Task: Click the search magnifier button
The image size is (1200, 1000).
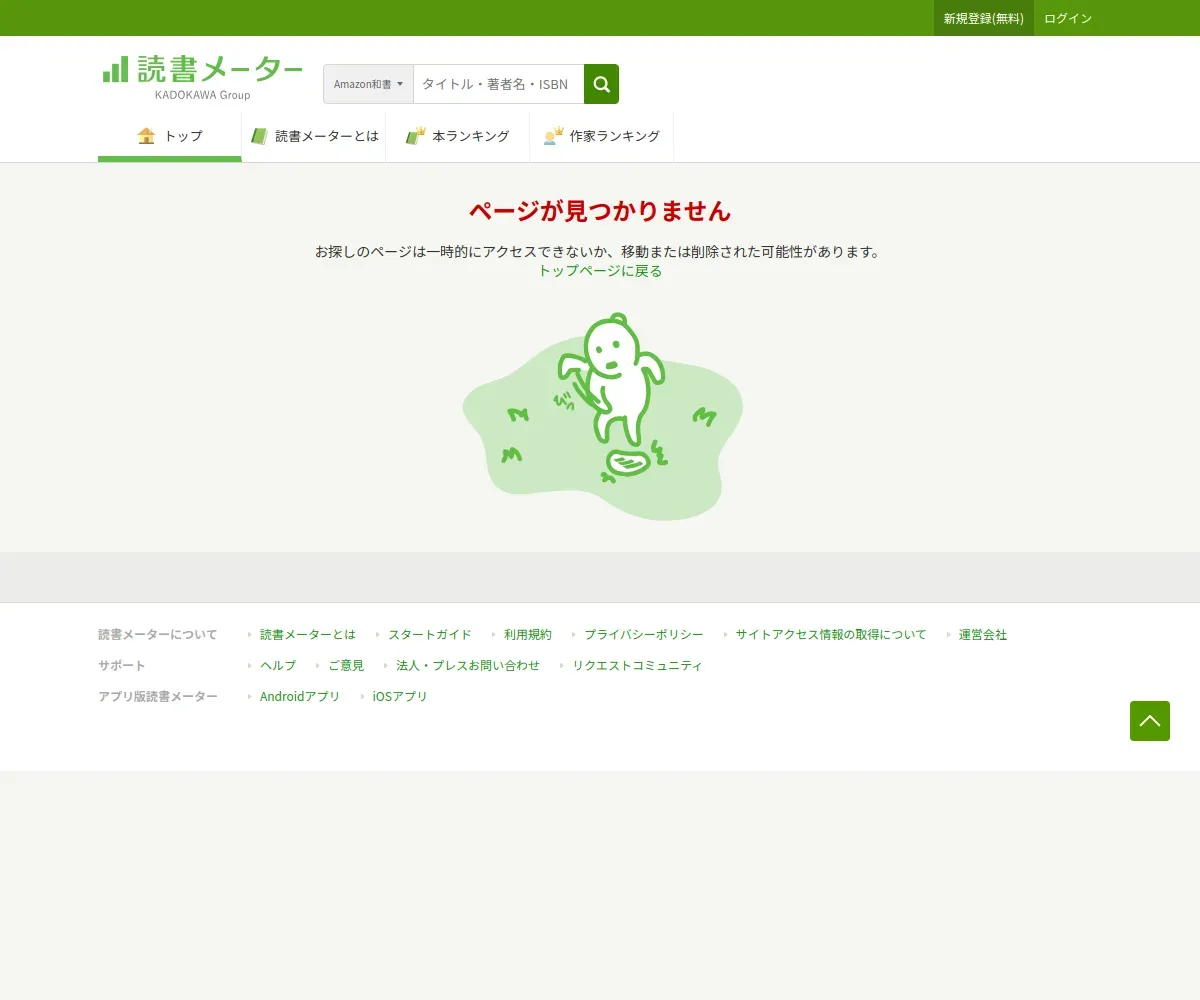Action: click(x=601, y=84)
